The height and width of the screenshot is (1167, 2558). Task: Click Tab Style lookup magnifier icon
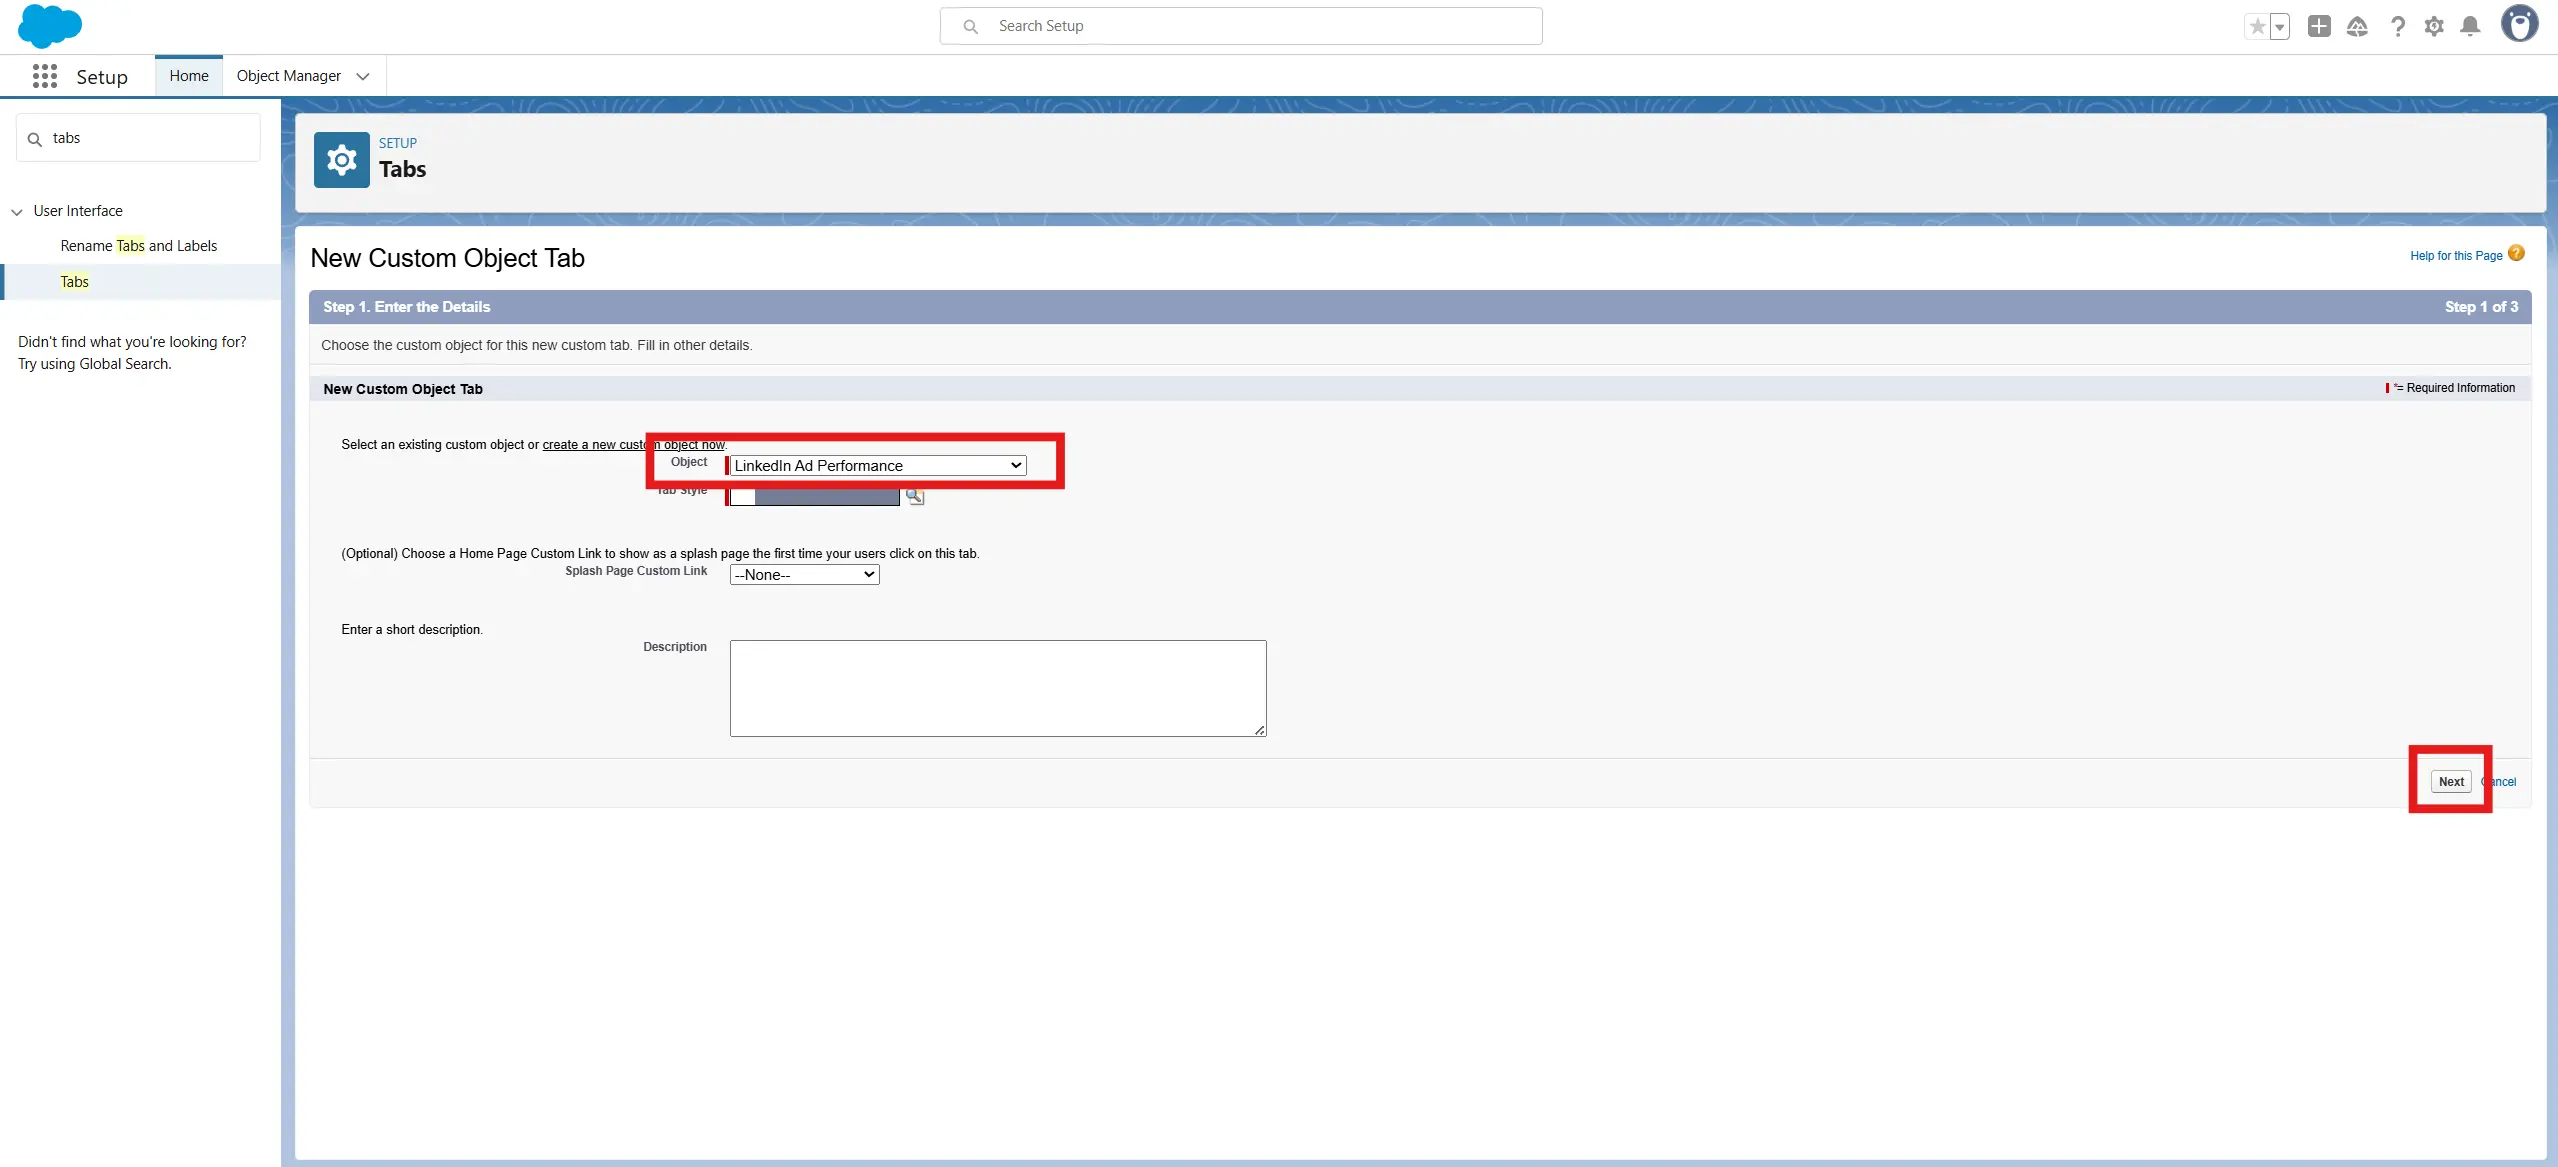[x=914, y=496]
